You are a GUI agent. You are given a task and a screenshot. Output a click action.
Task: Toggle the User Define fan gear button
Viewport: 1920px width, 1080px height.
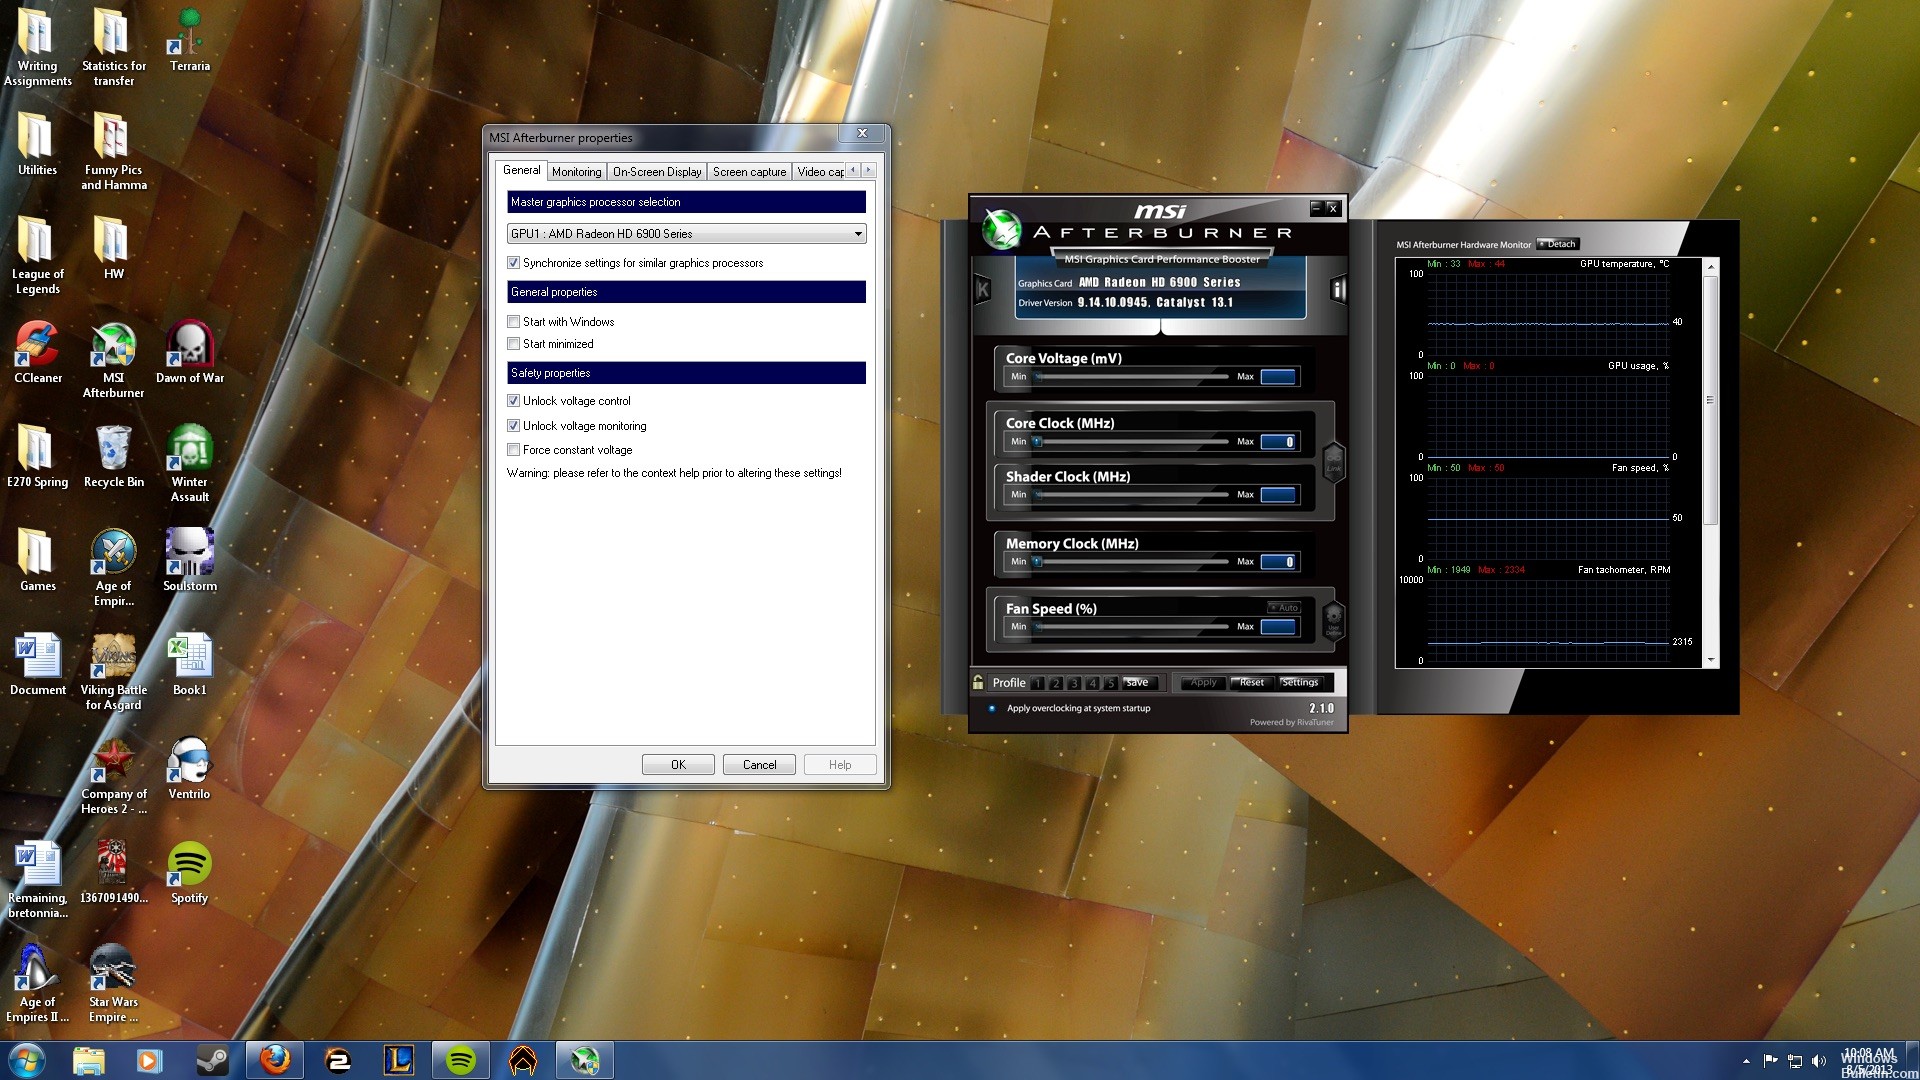(1333, 620)
